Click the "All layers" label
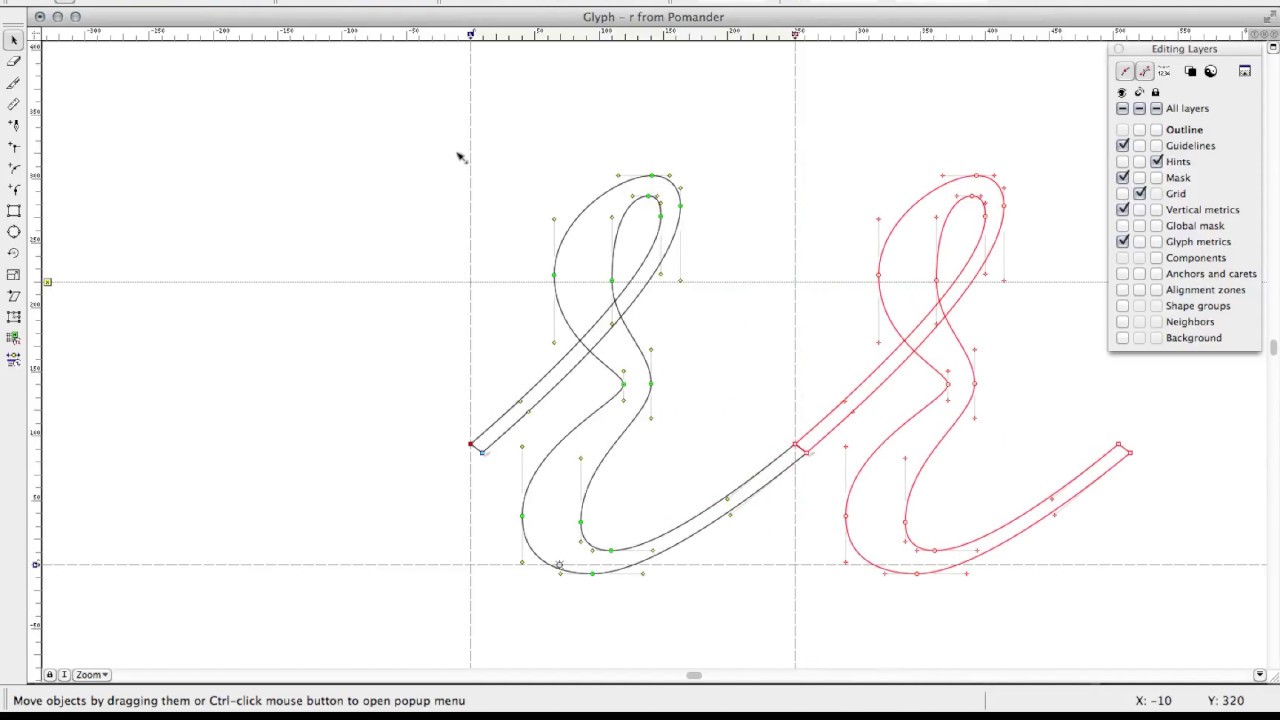The height and width of the screenshot is (720, 1280). tap(1187, 108)
